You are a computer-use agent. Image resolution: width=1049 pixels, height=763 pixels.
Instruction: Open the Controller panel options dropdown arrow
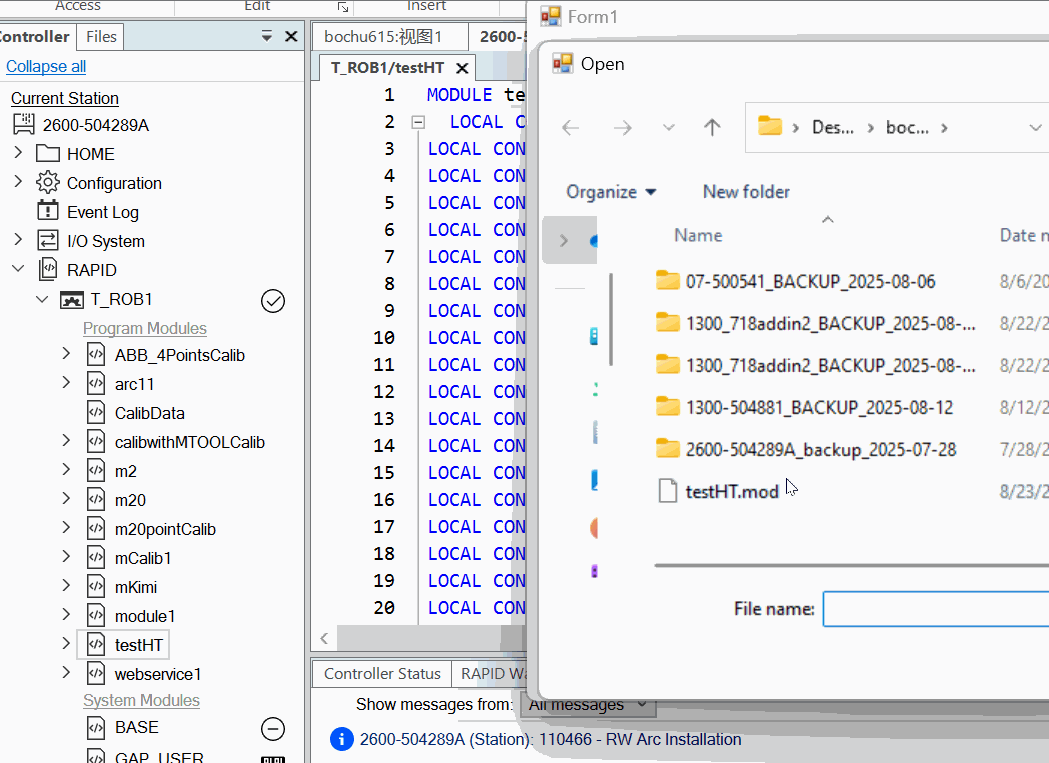coord(266,36)
